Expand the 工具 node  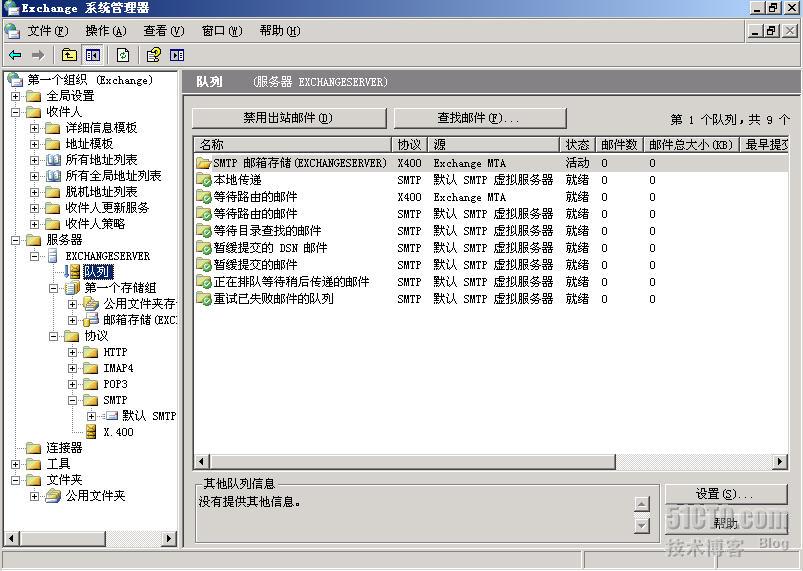15,464
